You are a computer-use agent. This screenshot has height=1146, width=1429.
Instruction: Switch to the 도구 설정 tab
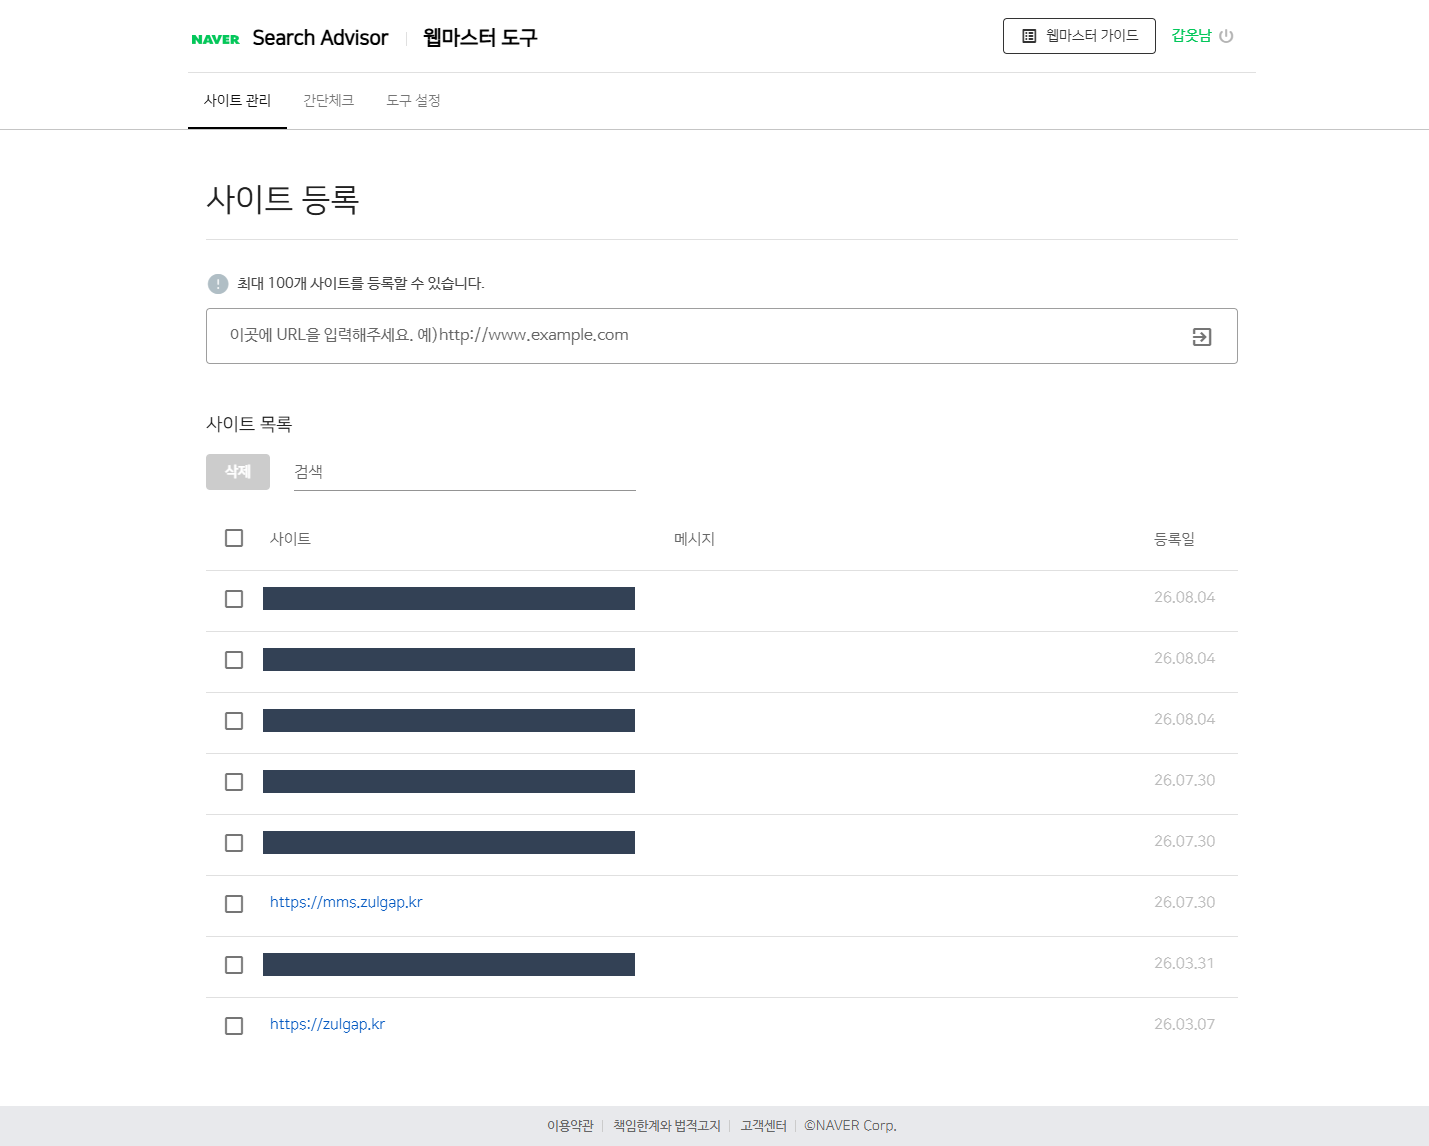point(413,101)
